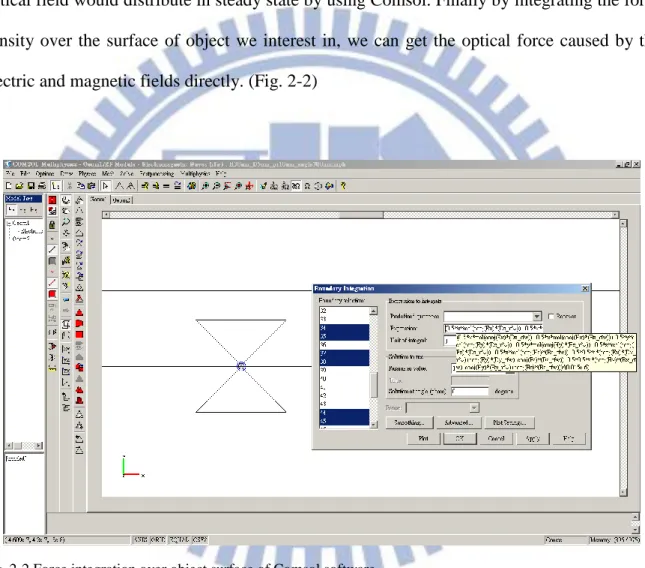The height and width of the screenshot is (568, 645).
Task: Click the yellow ruler icon in left toolbar
Action: pyautogui.click(x=52, y=369)
